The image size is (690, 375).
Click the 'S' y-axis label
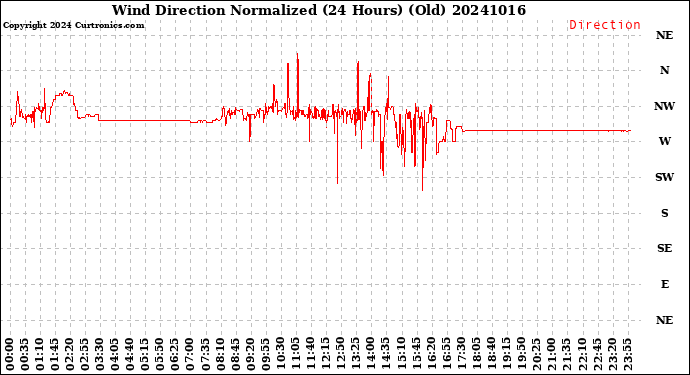pos(664,213)
